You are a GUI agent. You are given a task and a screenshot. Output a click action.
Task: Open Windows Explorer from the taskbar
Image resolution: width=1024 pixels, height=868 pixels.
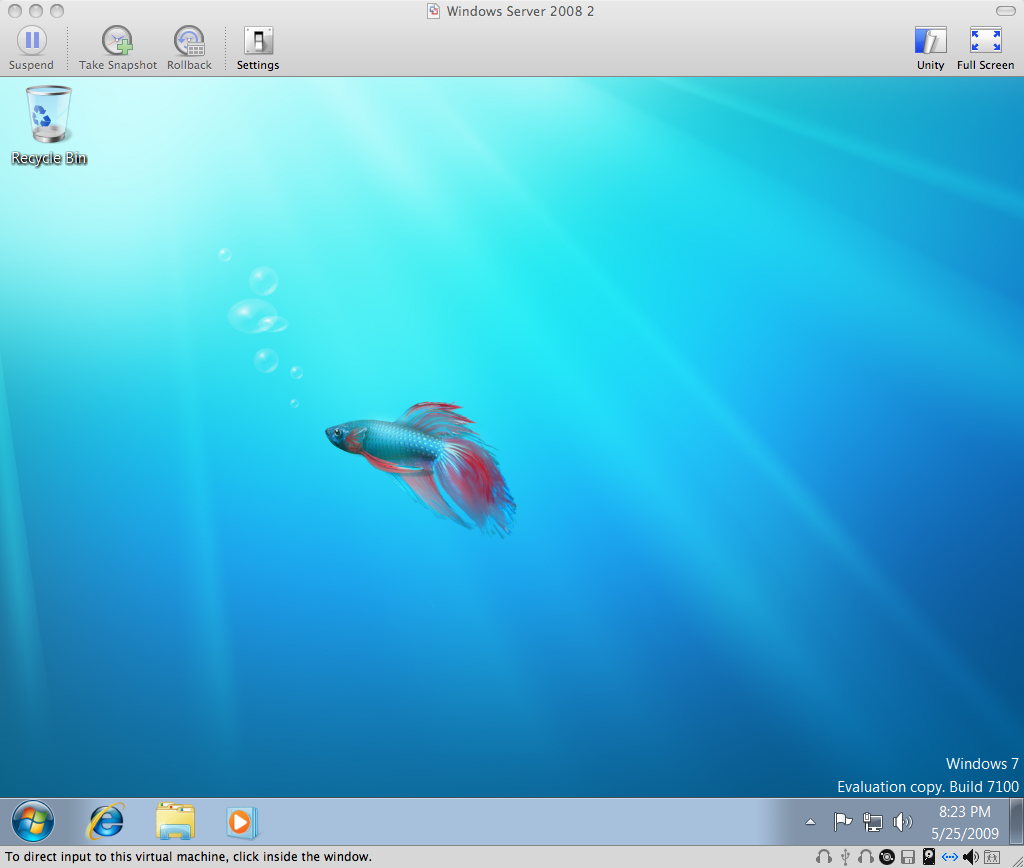point(175,822)
